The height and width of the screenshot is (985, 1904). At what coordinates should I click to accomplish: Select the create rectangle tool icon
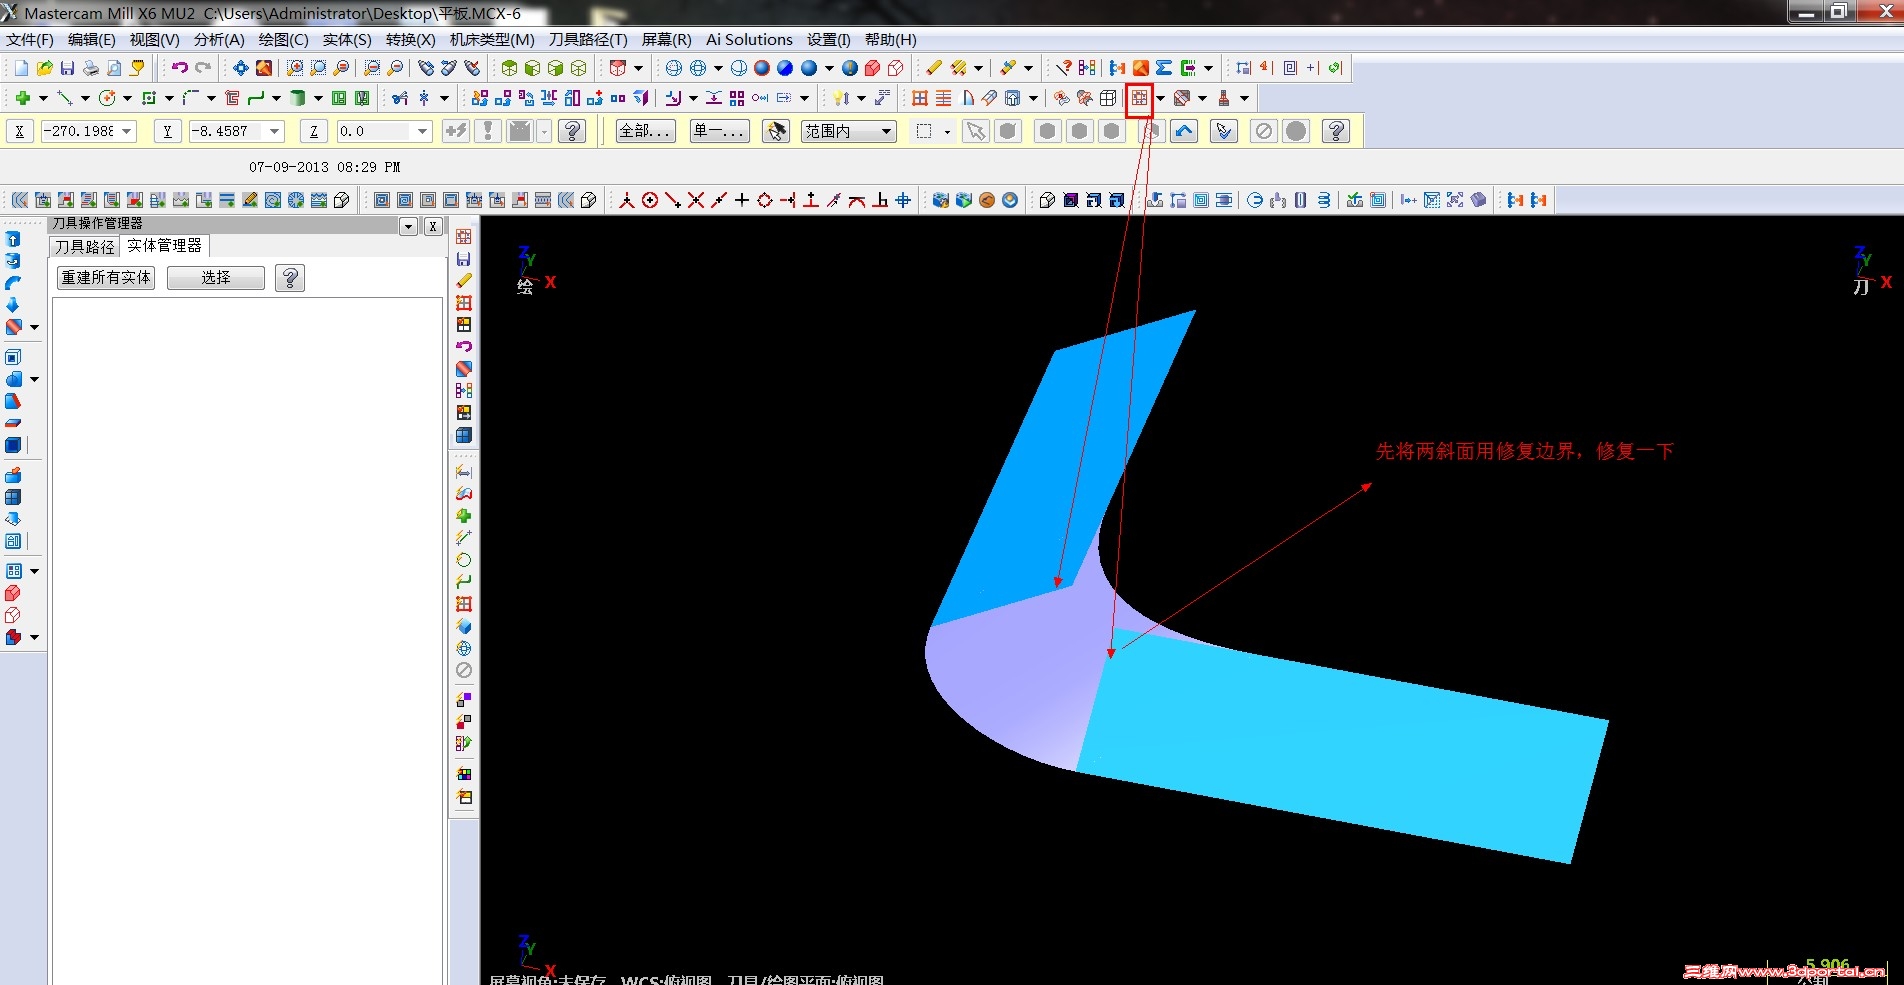[149, 98]
